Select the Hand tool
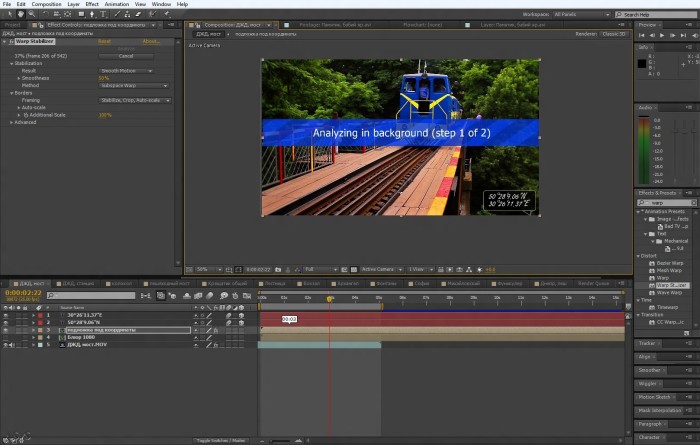Screen dimensions: 700x445 (21, 14)
